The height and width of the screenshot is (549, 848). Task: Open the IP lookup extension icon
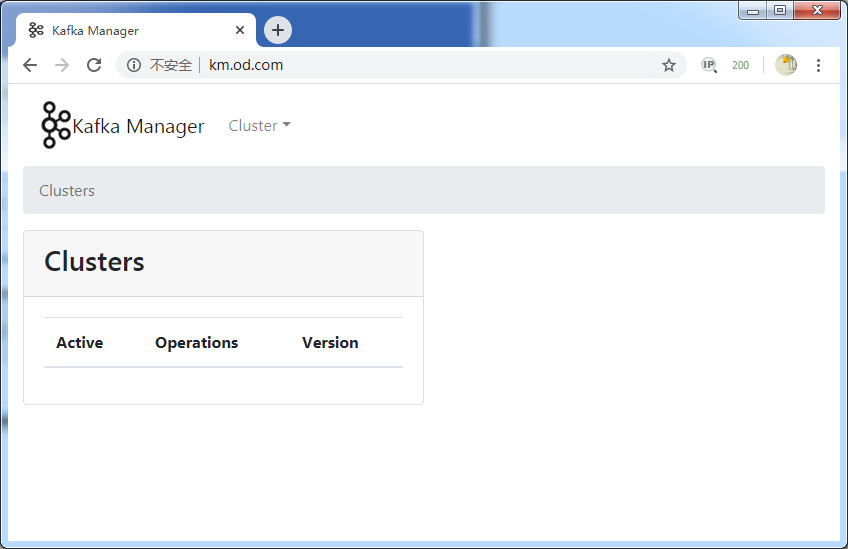(709, 65)
